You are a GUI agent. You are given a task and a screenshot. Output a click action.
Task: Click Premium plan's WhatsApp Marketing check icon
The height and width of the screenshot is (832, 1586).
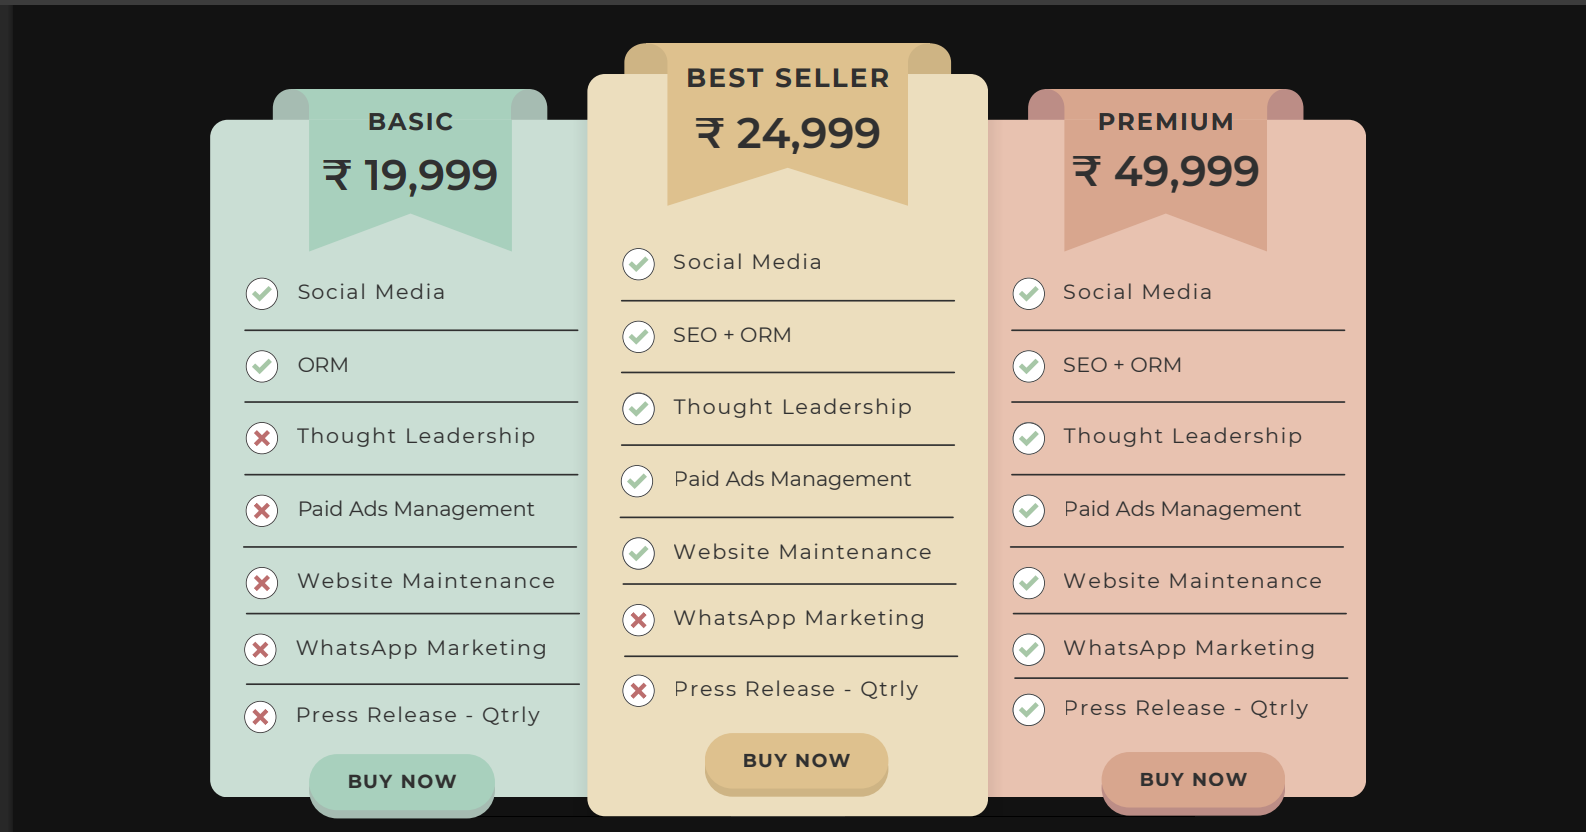(x=1028, y=649)
